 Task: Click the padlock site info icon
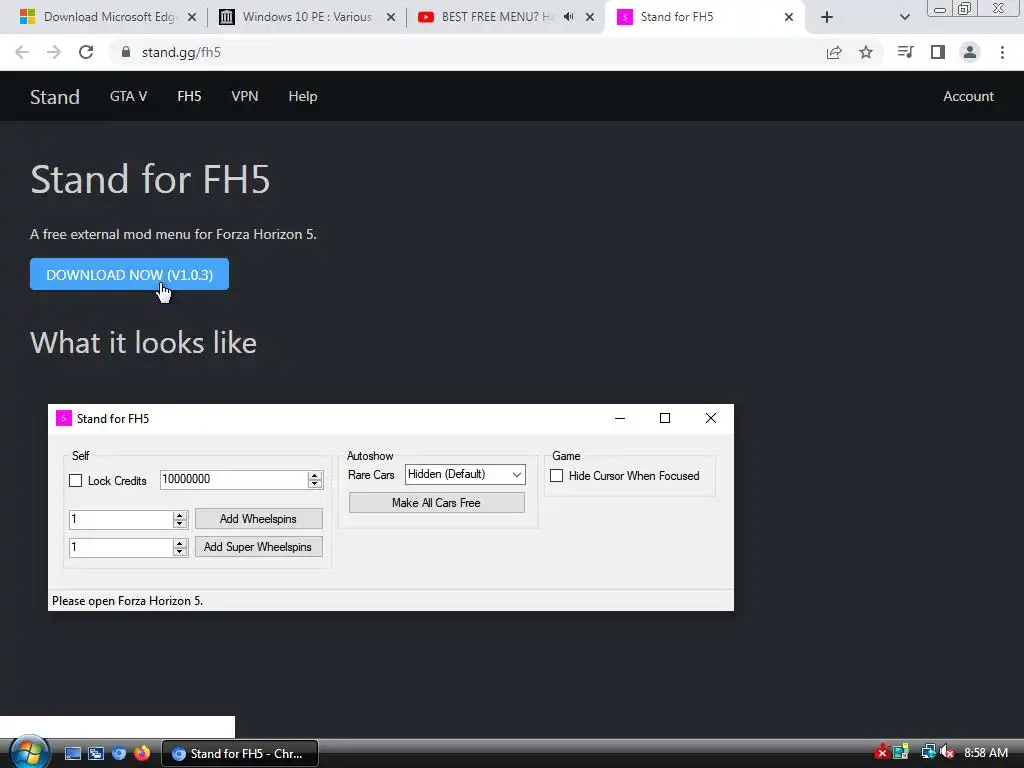126,52
